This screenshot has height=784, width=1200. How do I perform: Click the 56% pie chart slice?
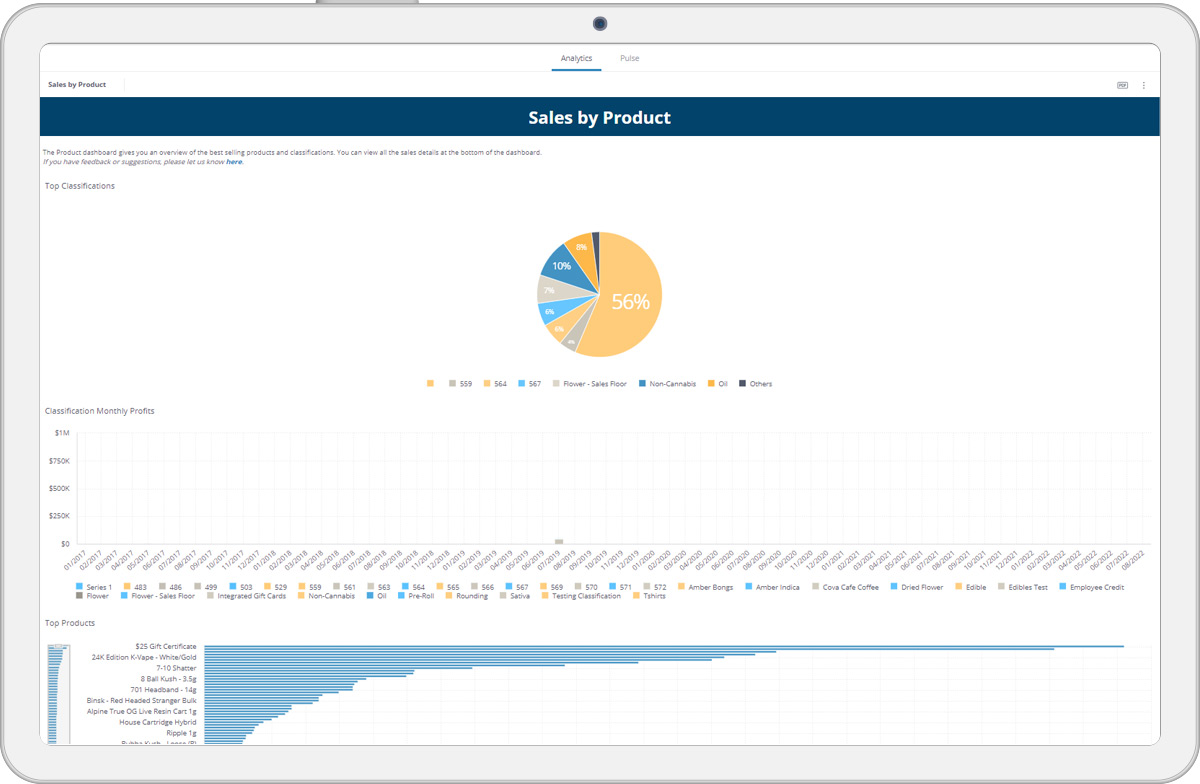[630, 302]
